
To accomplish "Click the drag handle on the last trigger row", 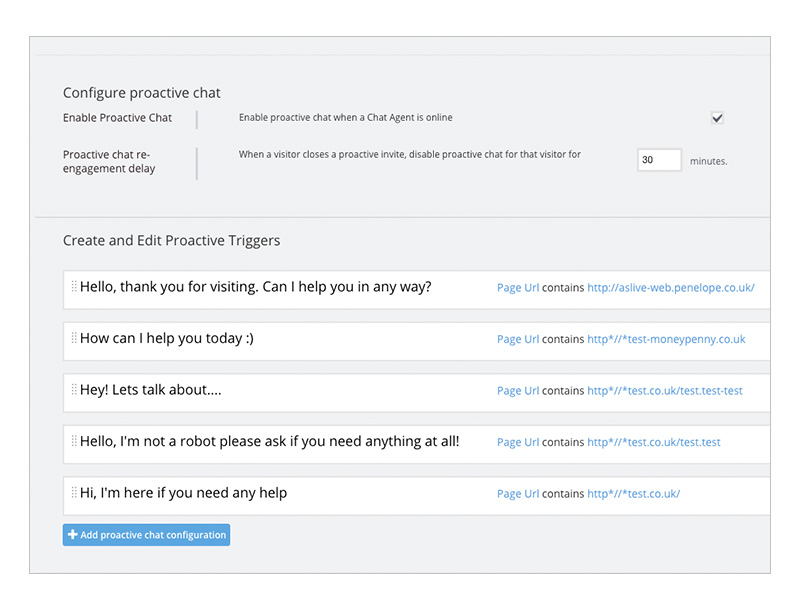I will coord(74,493).
